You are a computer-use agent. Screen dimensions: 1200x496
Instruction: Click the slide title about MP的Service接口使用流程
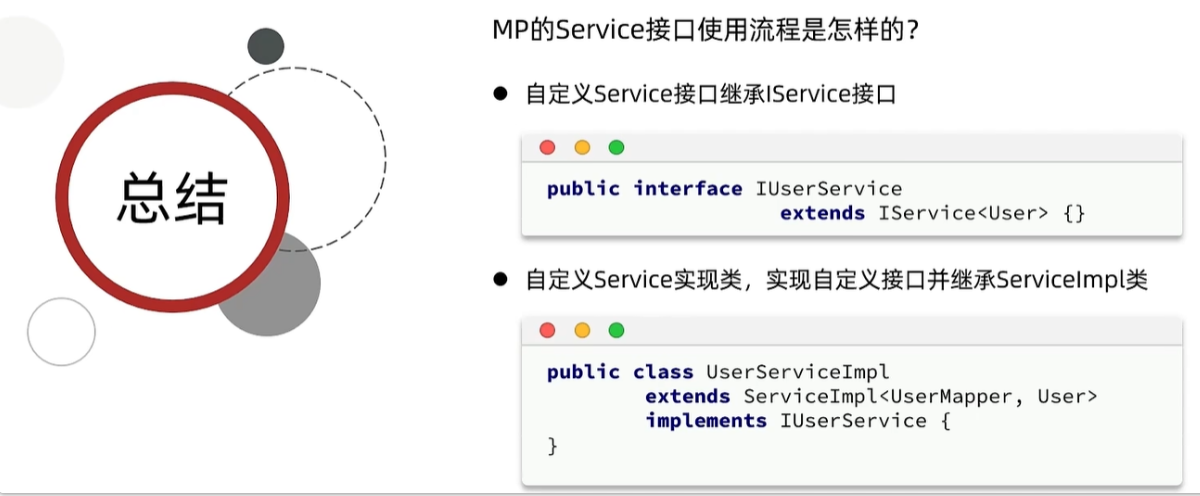tap(705, 30)
